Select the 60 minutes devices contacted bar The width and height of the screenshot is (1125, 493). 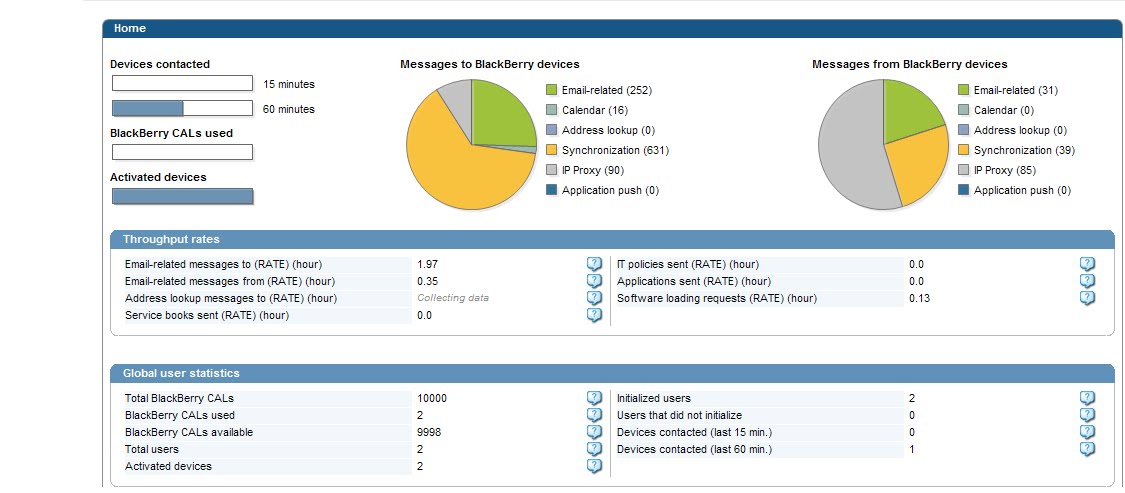182,108
